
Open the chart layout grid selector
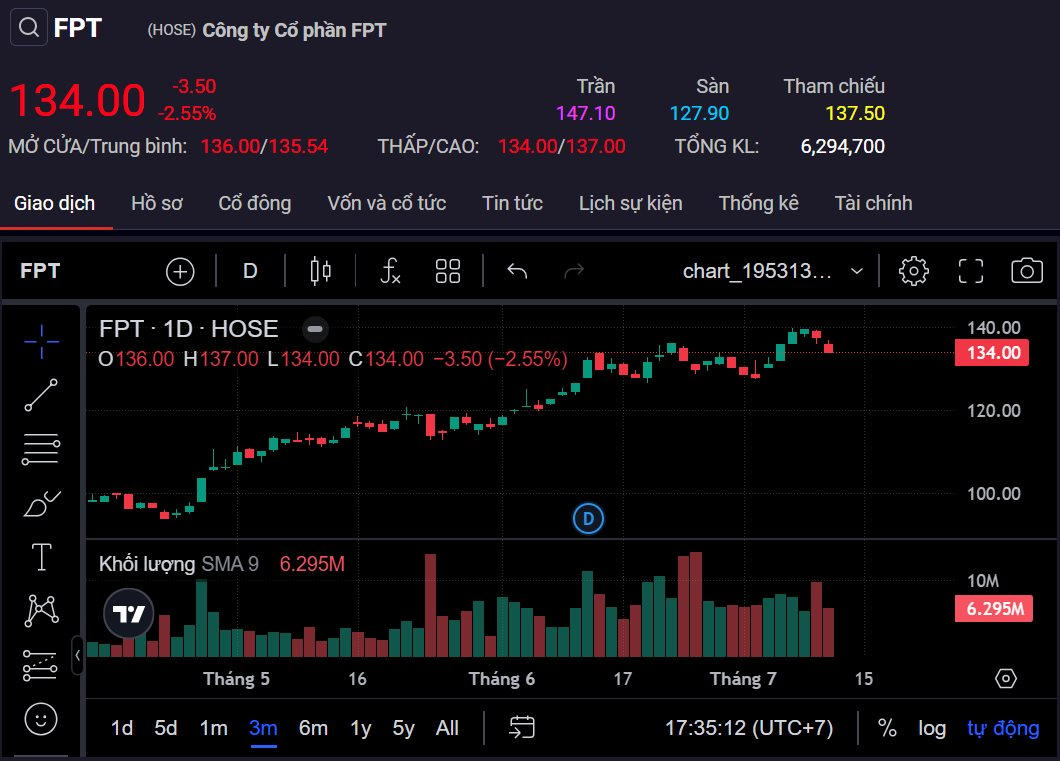447,270
